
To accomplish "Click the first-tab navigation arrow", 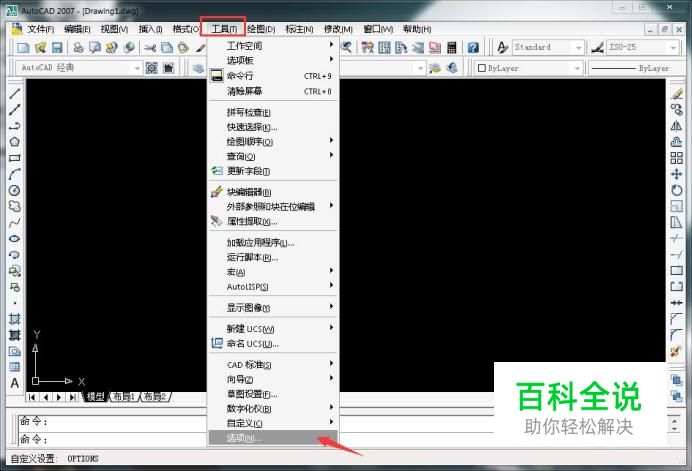I will [32, 397].
